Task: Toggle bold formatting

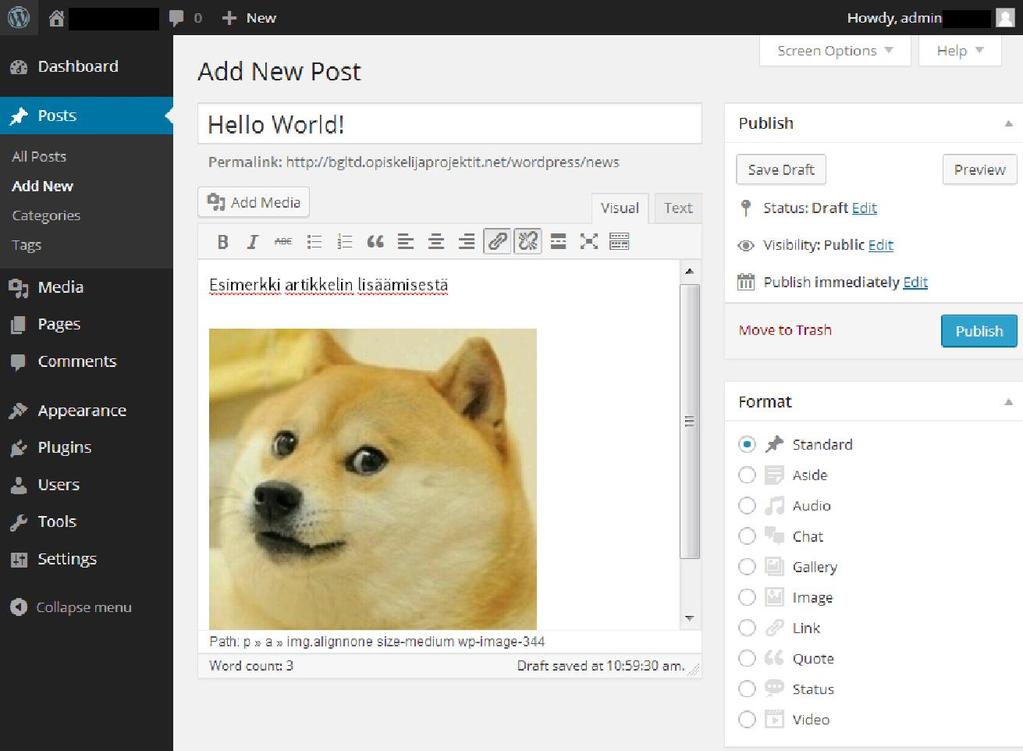Action: (x=222, y=242)
